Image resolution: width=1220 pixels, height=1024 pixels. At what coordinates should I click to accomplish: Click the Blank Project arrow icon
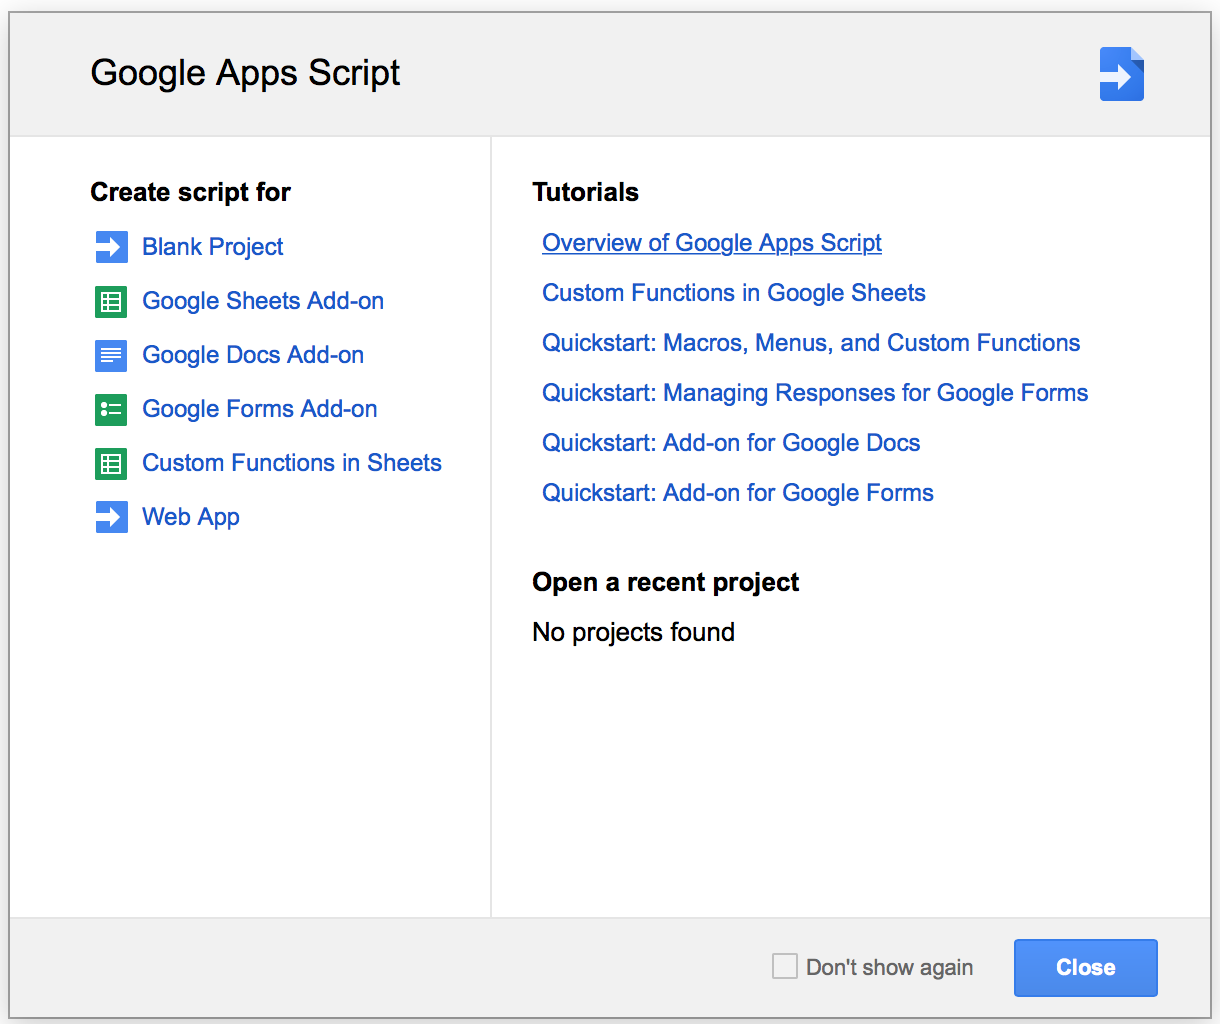111,247
